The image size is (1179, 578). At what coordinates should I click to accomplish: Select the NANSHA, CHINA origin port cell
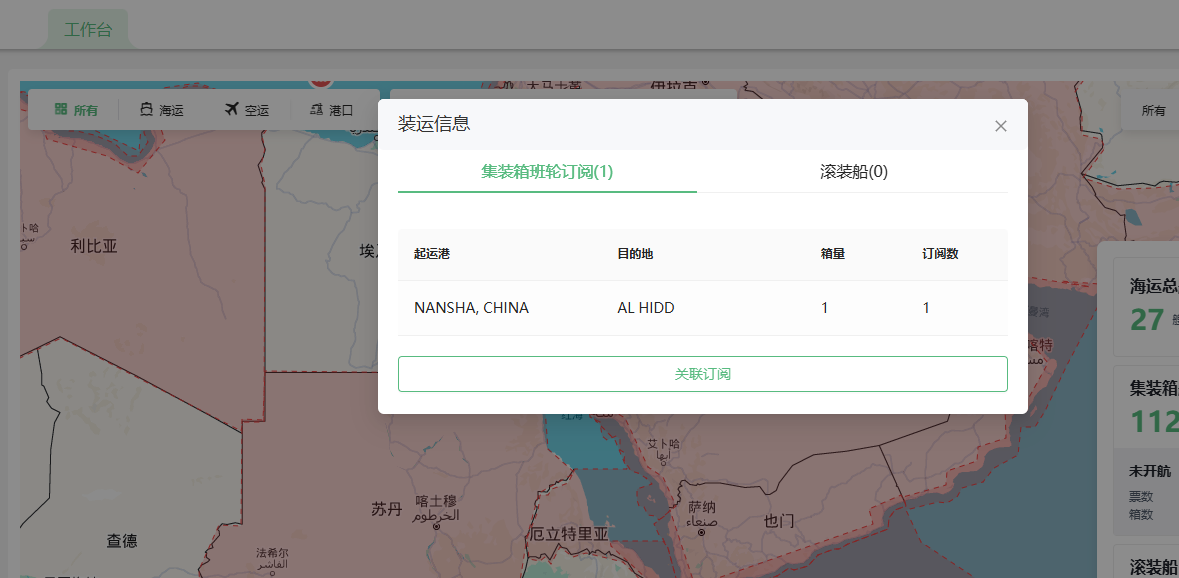[x=471, y=308]
